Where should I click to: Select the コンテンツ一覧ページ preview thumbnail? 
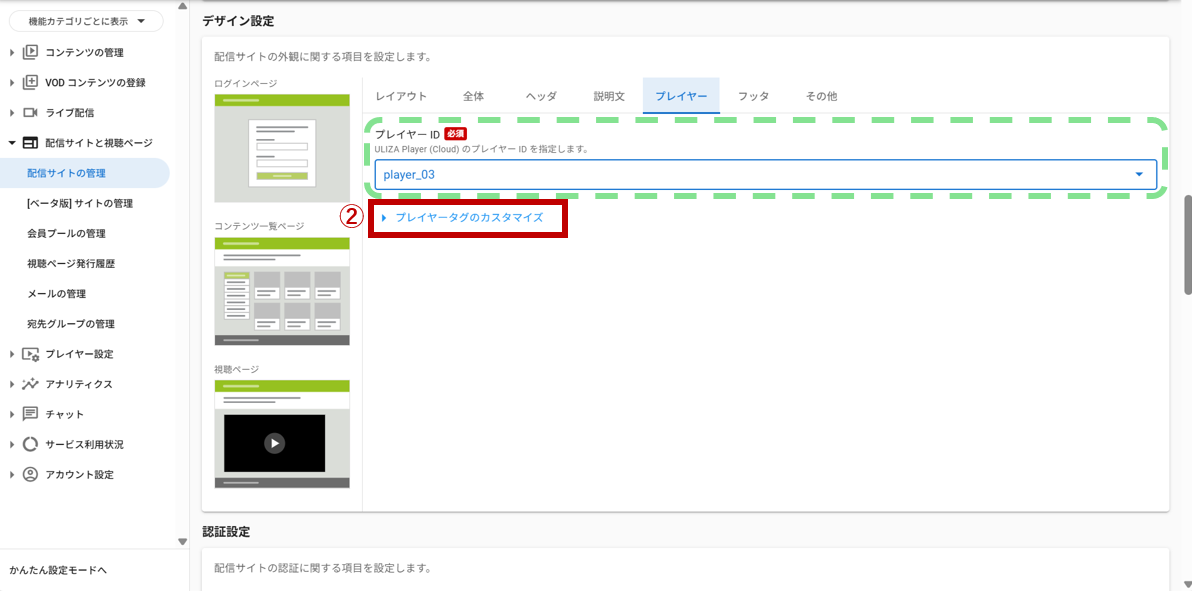(282, 291)
